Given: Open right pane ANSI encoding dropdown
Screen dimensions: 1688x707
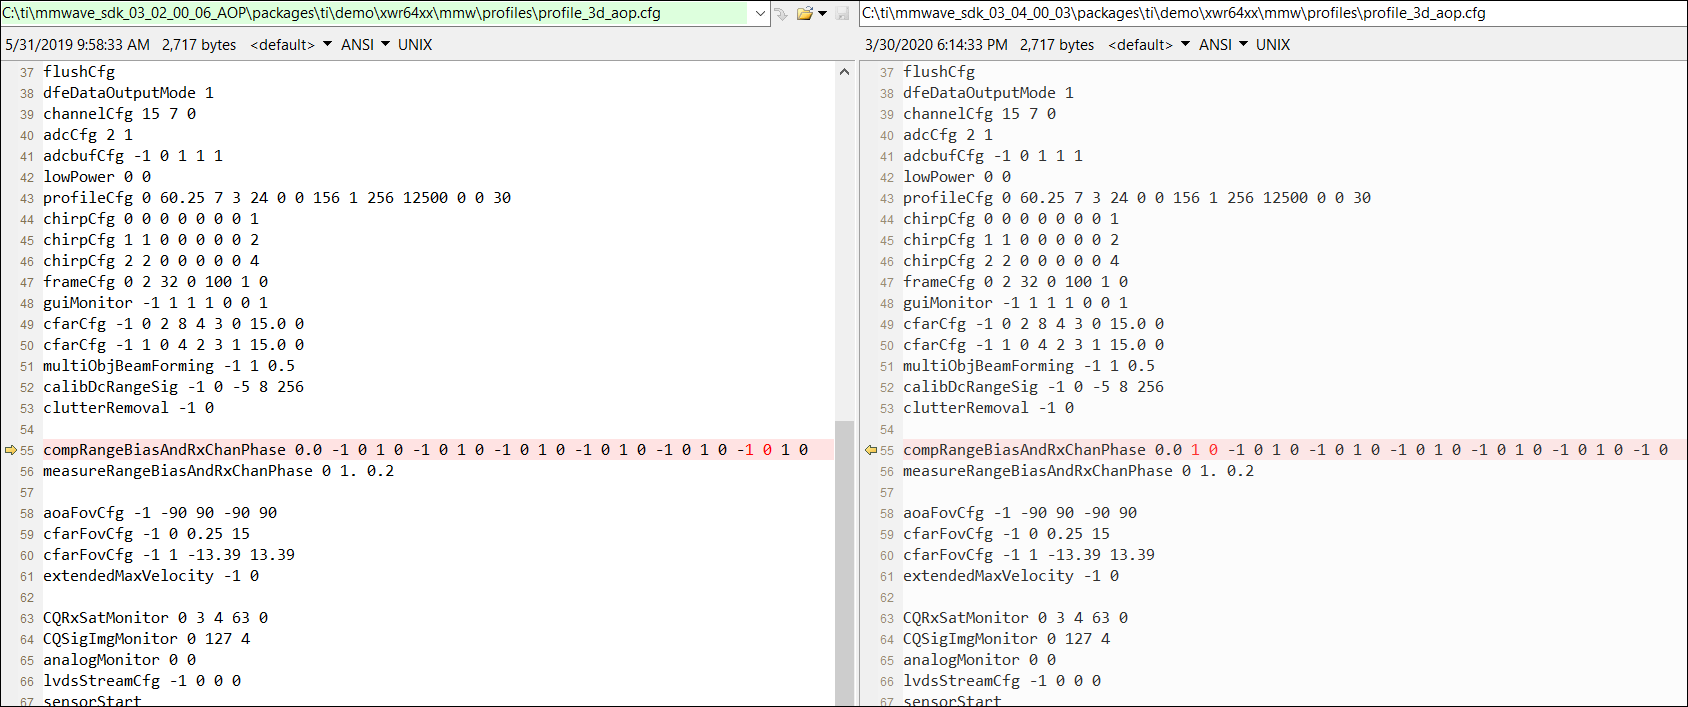Looking at the screenshot, I should coord(1223,45).
